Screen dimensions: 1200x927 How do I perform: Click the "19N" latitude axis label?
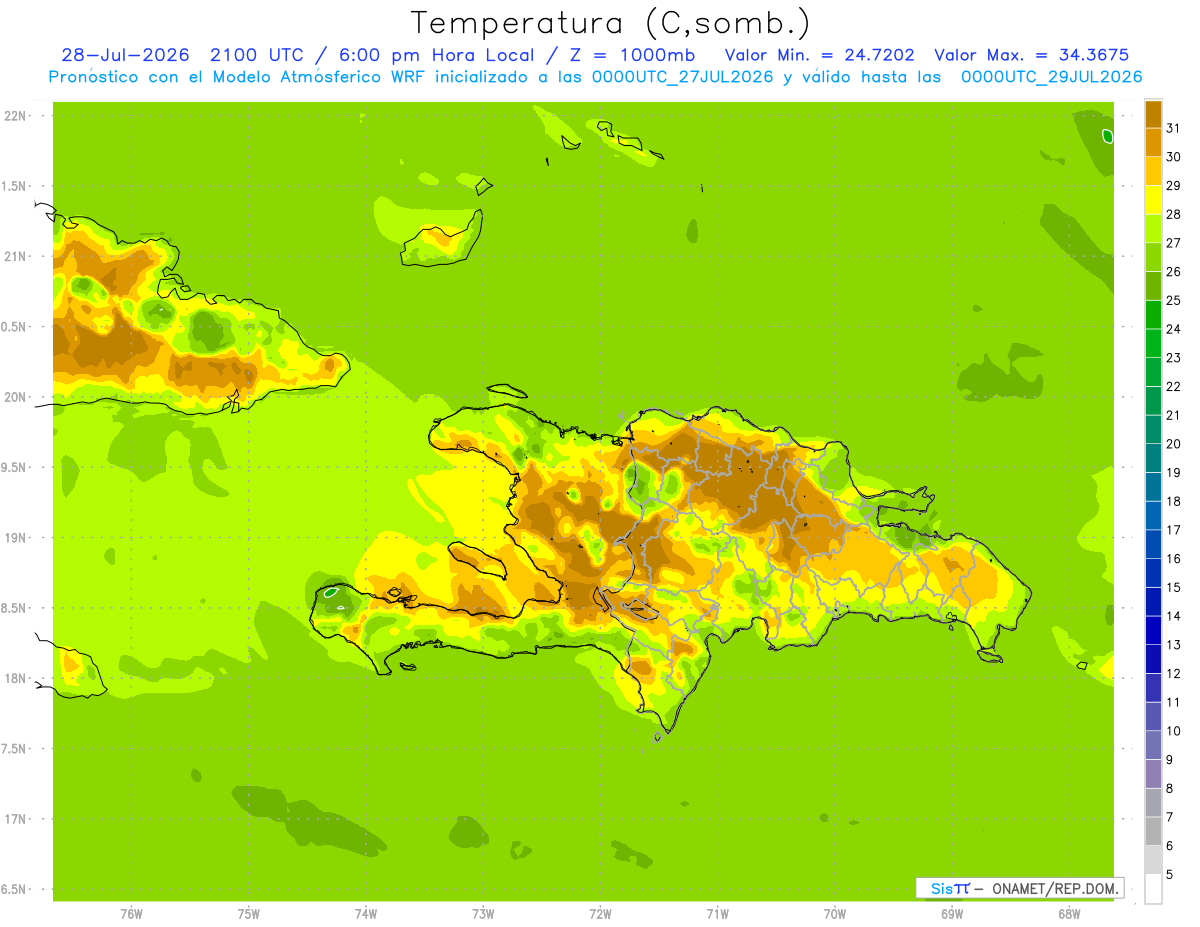16,537
